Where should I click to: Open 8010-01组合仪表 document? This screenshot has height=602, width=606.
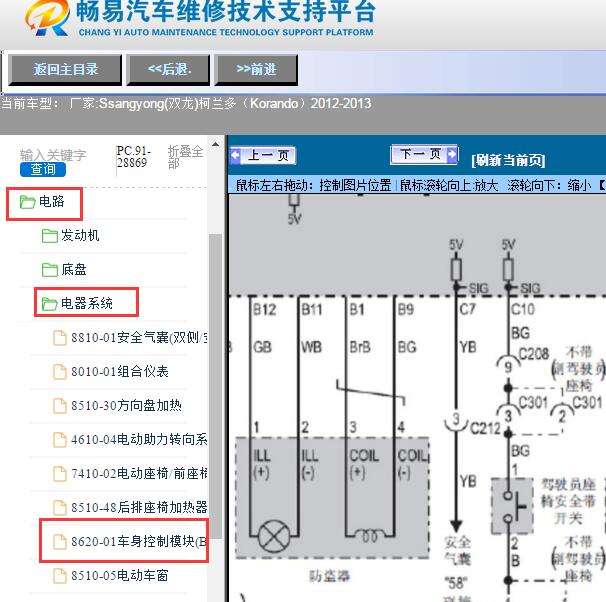120,371
